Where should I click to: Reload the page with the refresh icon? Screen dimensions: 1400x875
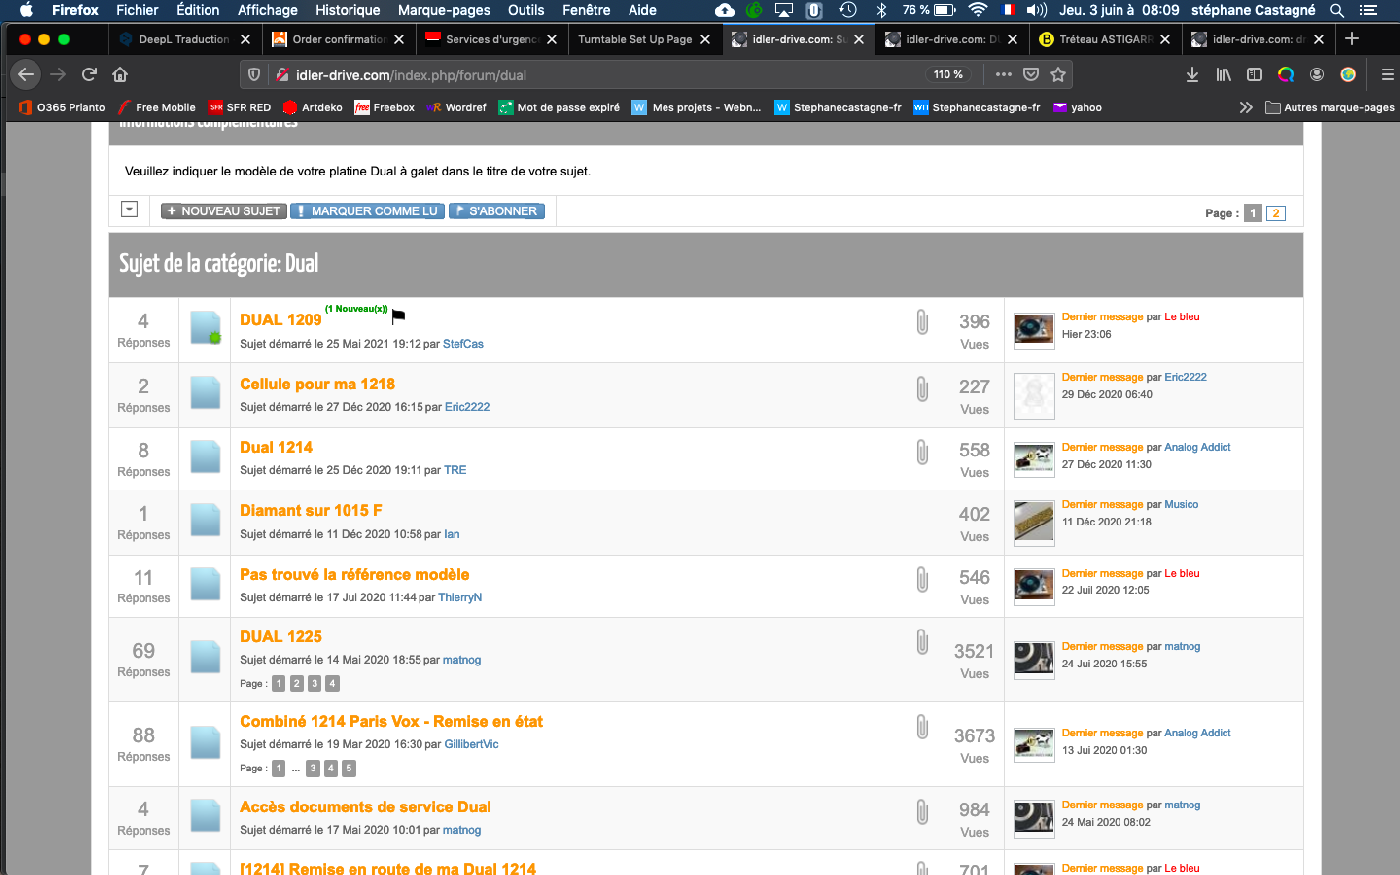(89, 75)
